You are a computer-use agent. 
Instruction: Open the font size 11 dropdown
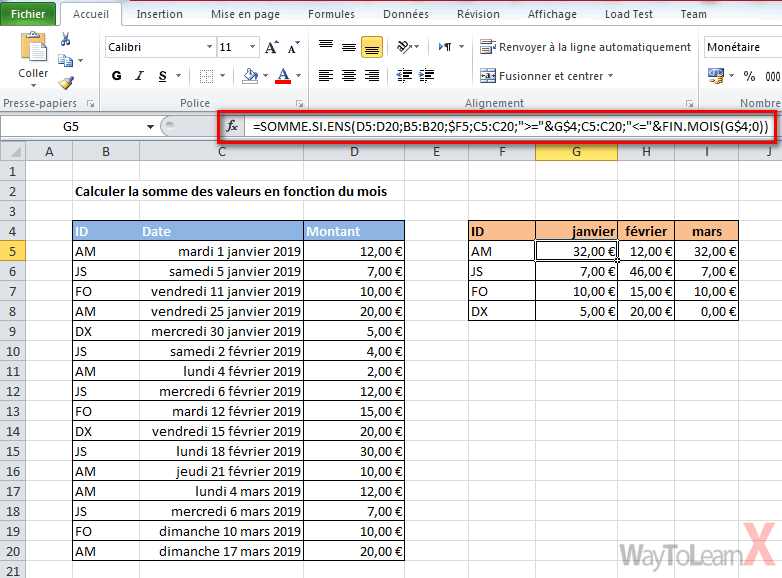252,47
